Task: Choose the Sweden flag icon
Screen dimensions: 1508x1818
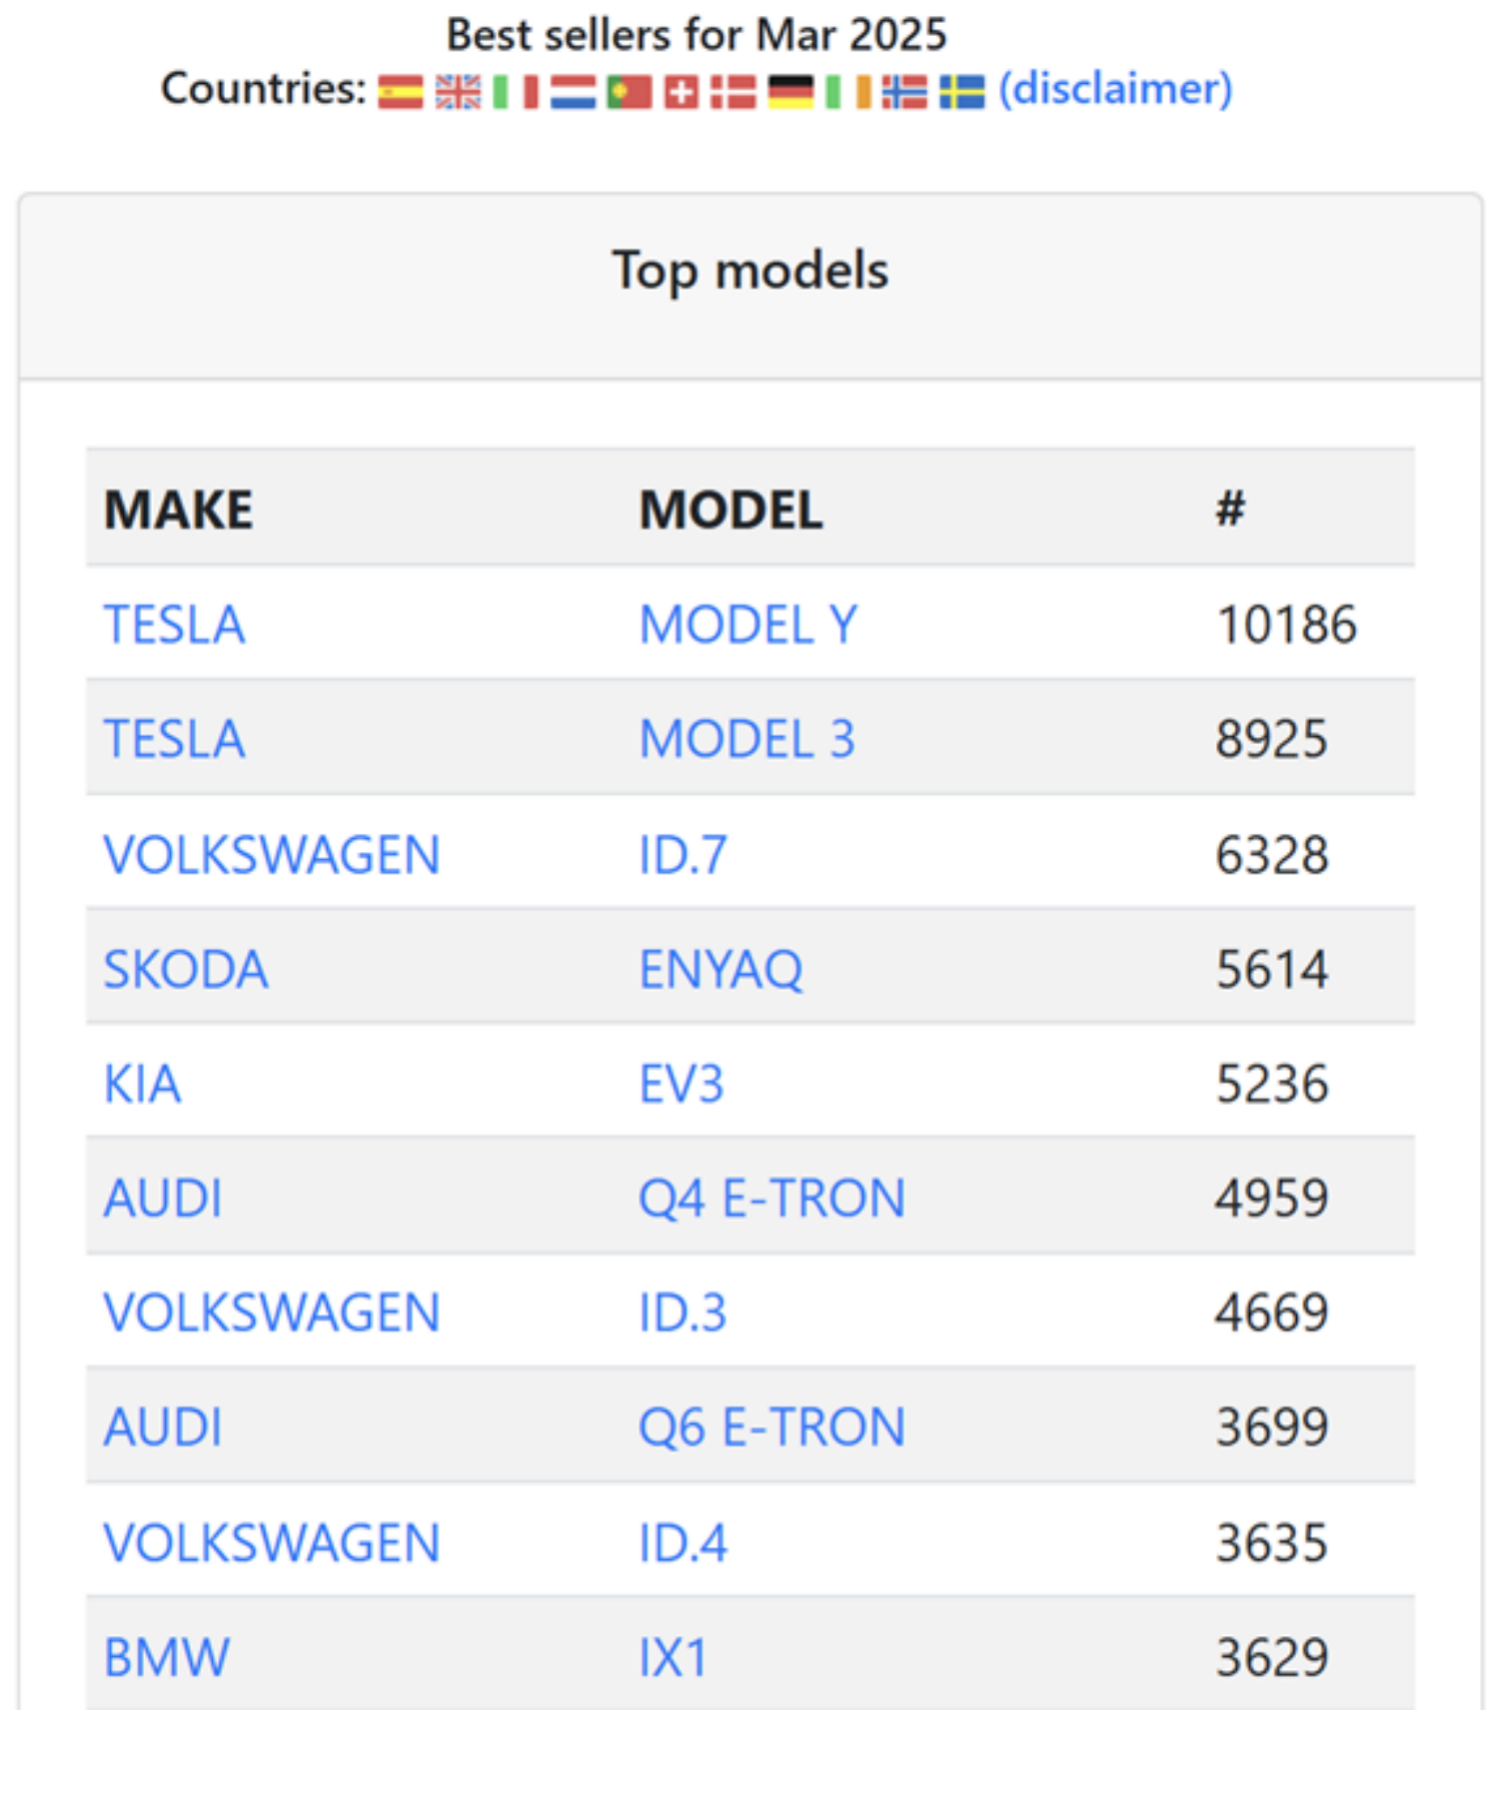Action: 962,92
